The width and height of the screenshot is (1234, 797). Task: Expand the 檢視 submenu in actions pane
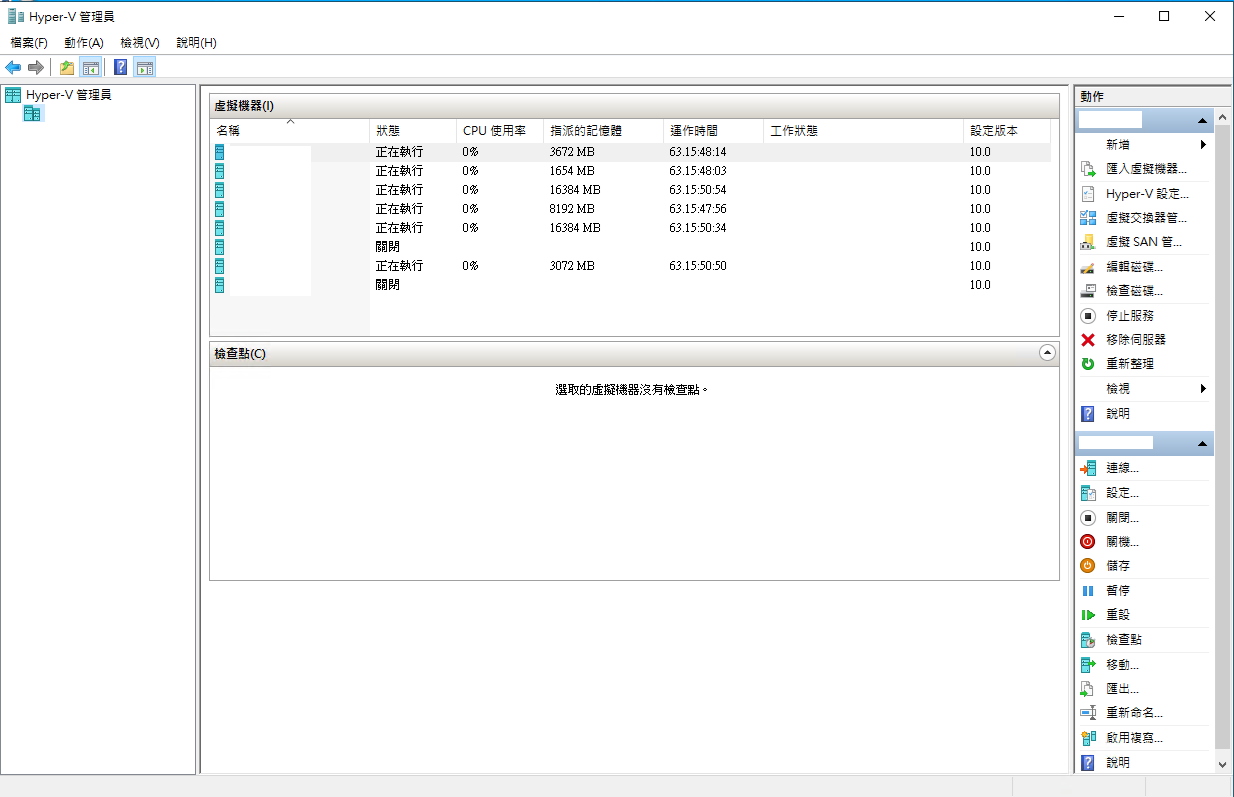pos(1203,388)
